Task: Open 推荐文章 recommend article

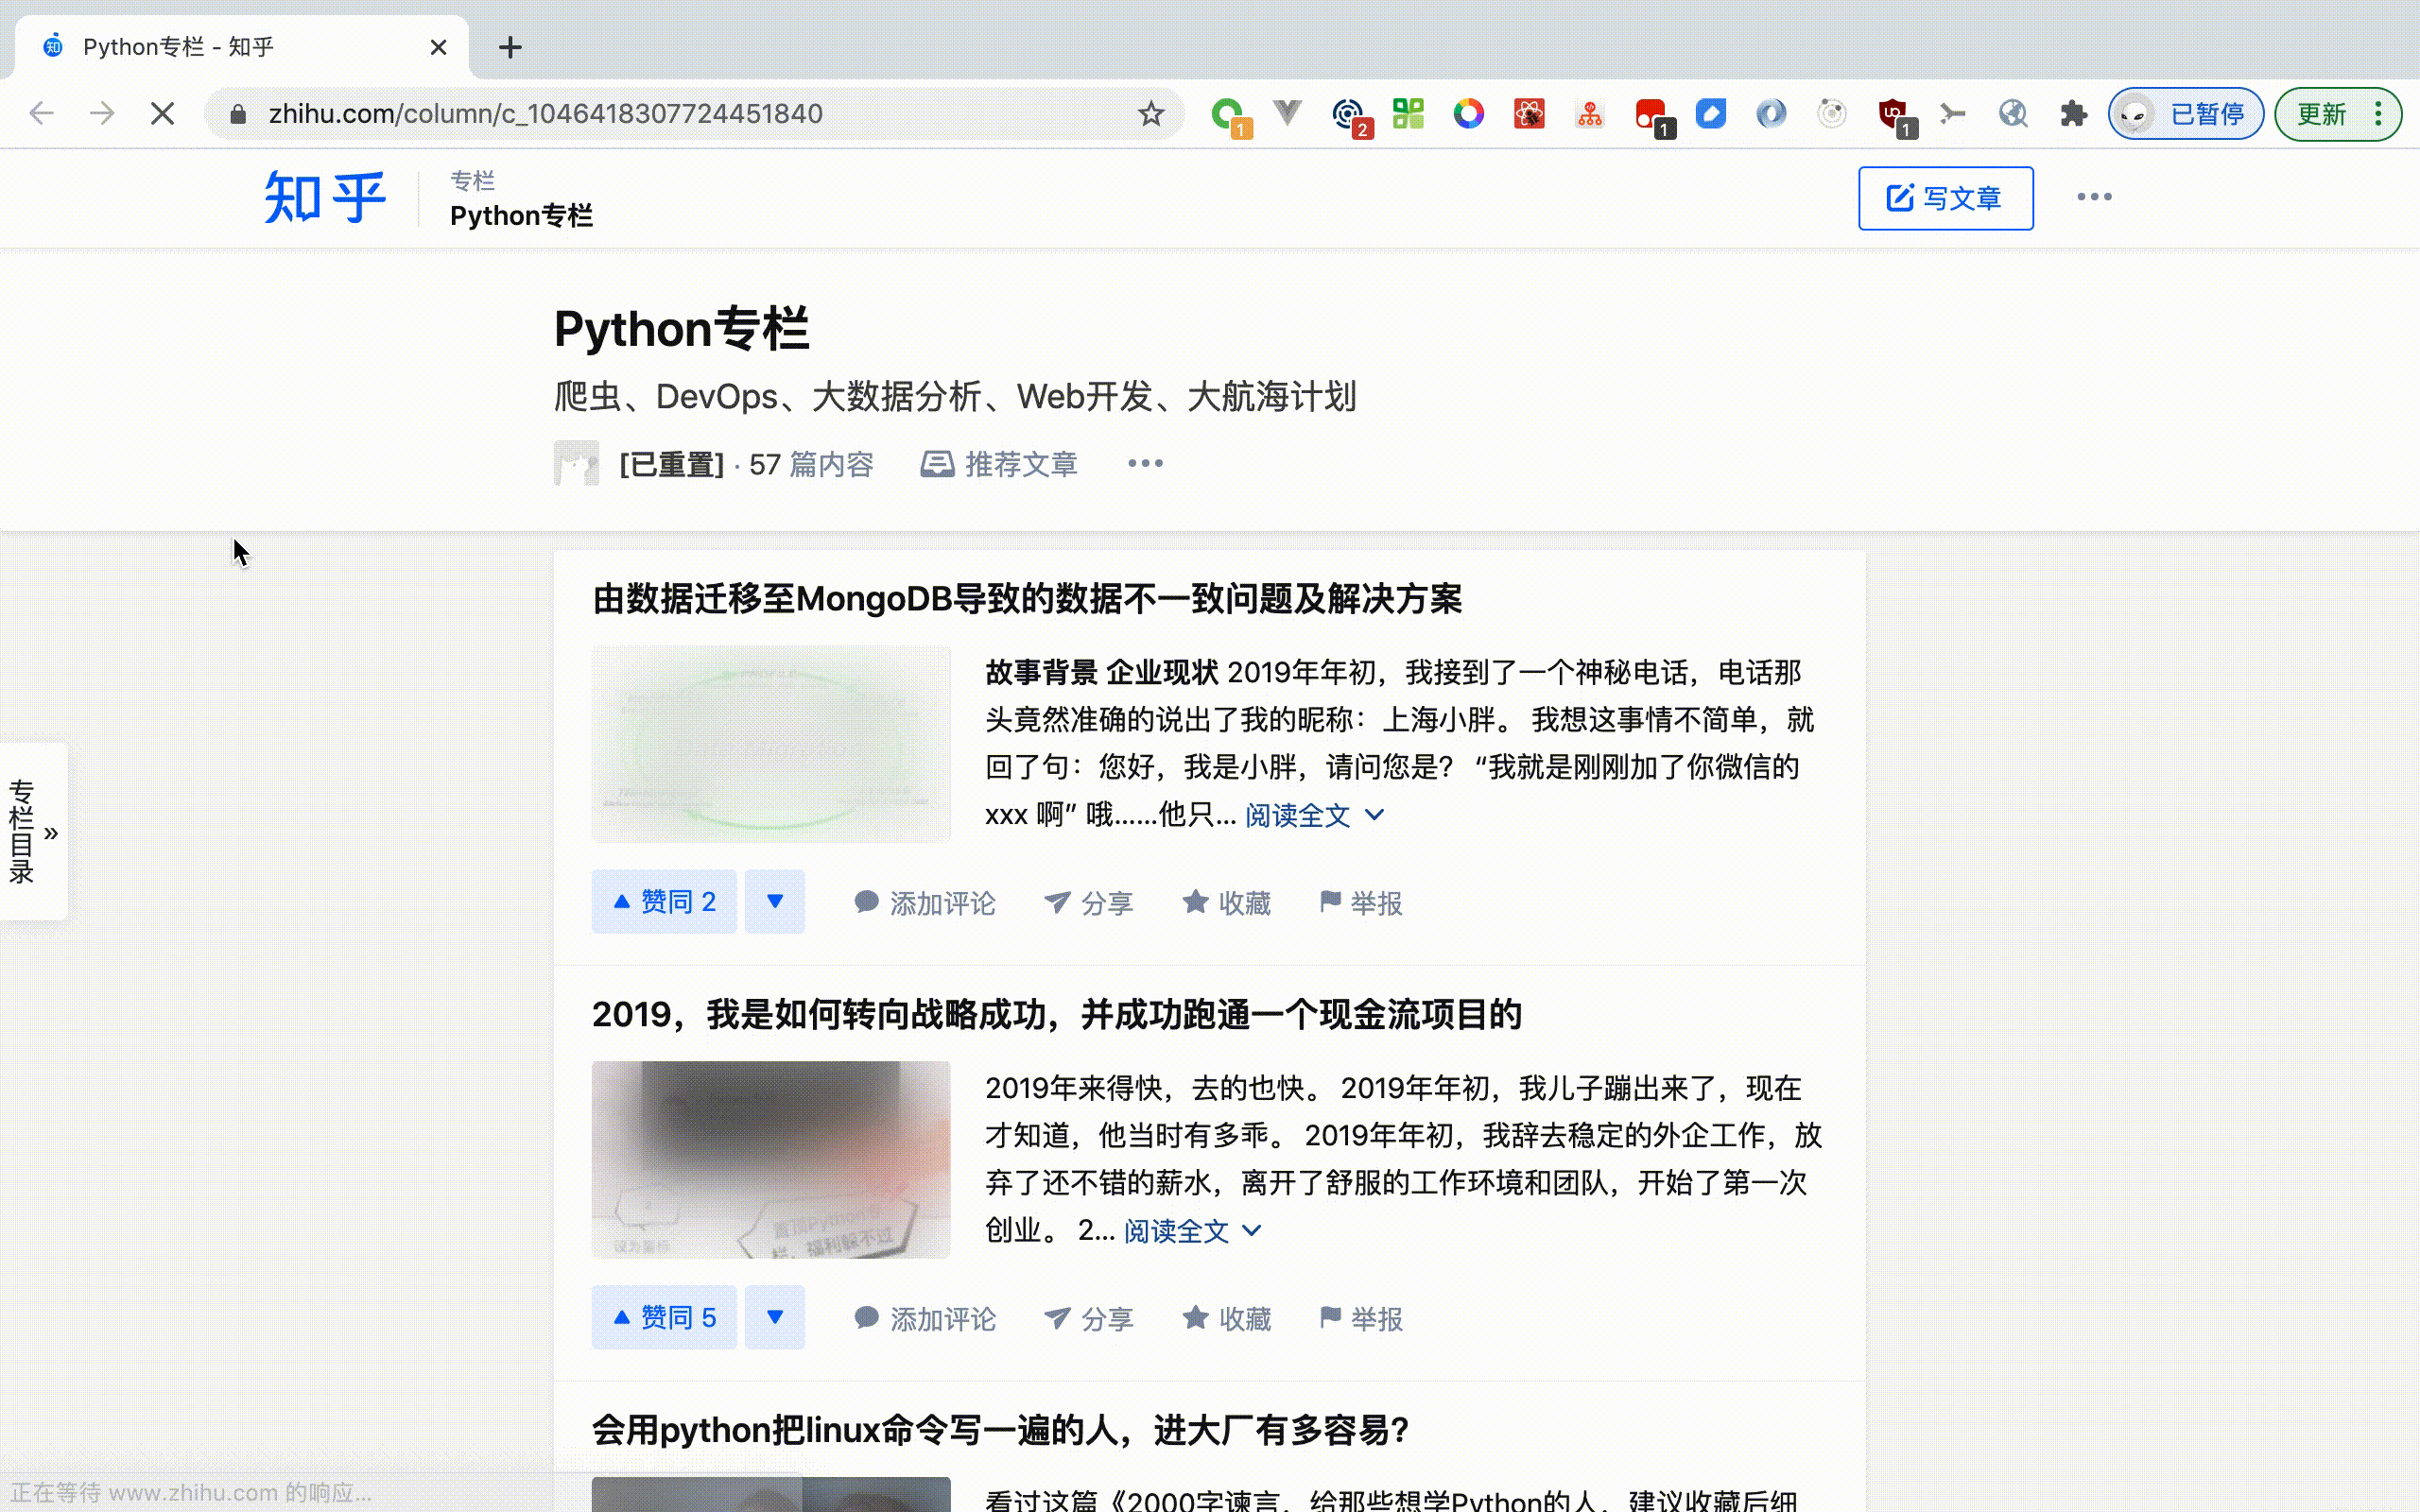Action: (x=999, y=464)
